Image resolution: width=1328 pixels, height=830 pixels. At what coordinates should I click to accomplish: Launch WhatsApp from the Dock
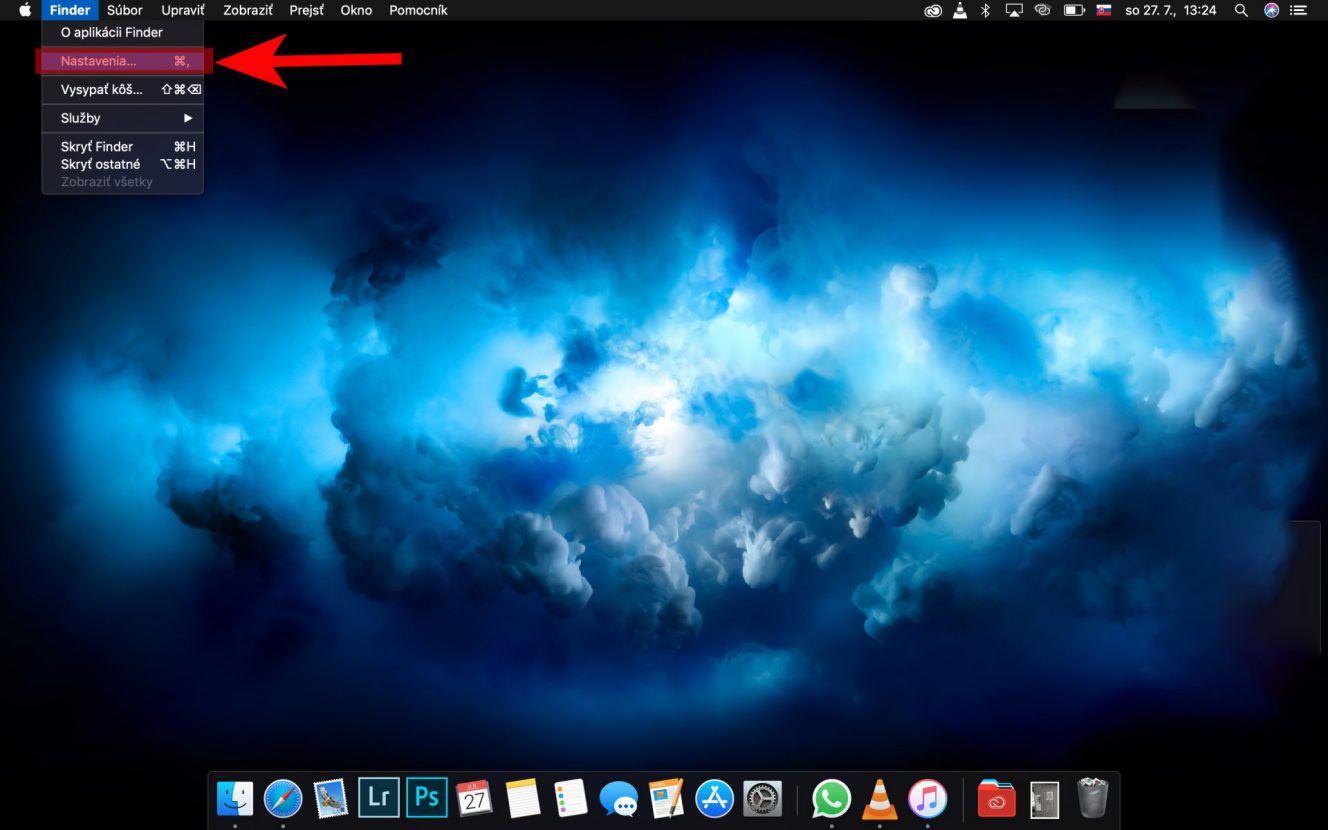tap(831, 798)
